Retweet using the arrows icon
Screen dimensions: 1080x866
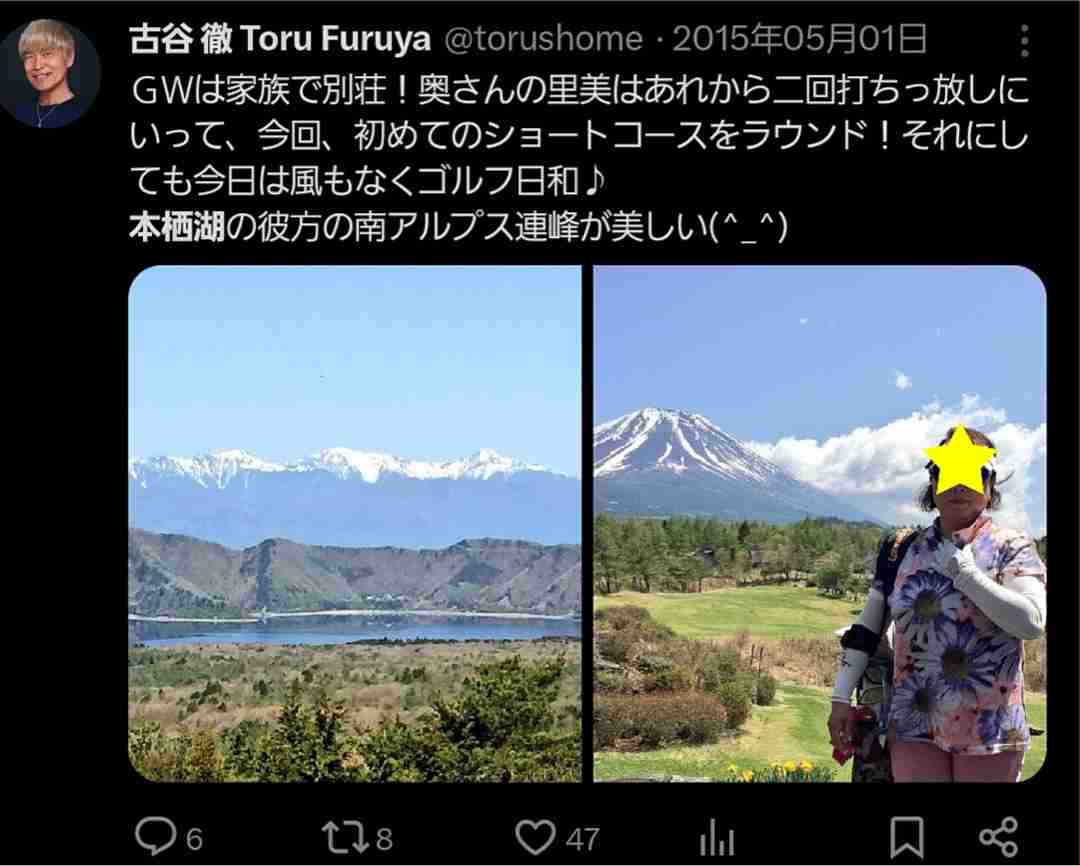(345, 837)
